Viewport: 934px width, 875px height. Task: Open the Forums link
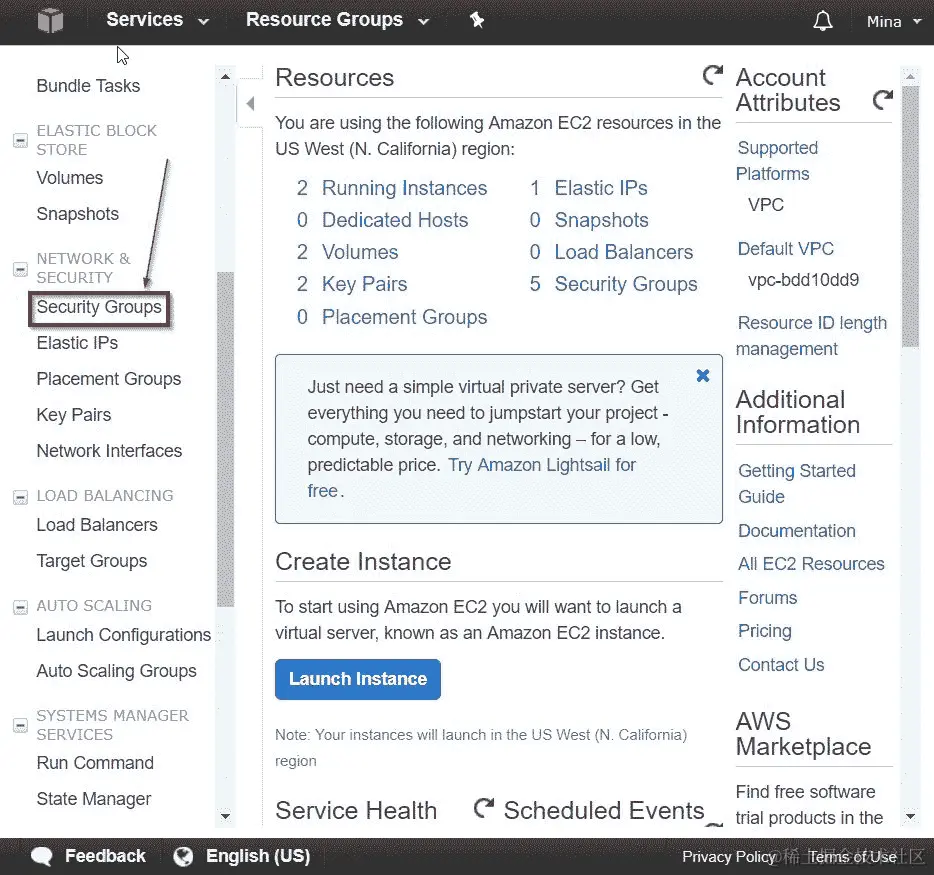coord(767,597)
